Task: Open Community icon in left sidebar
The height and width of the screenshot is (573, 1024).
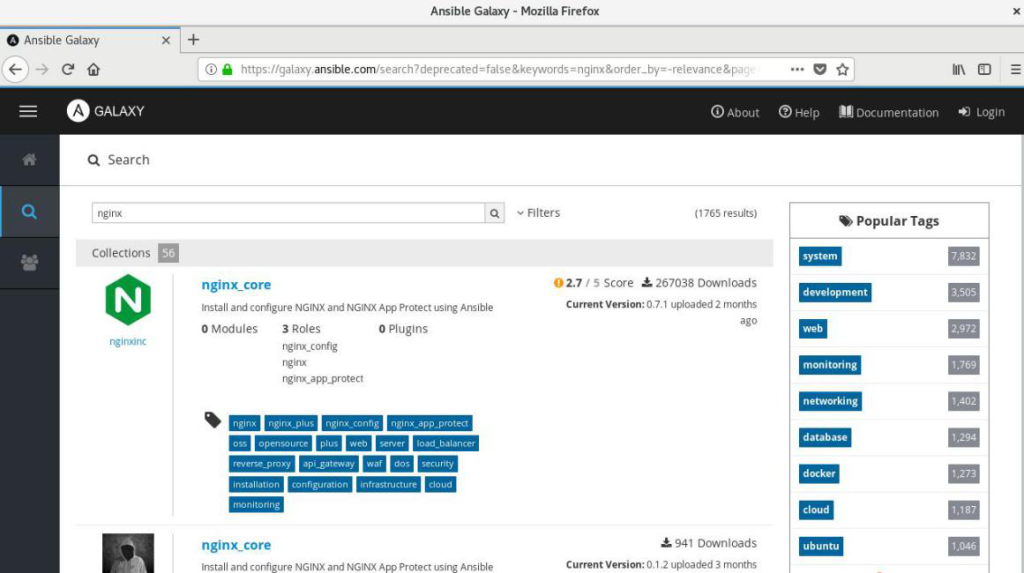Action: click(x=29, y=263)
